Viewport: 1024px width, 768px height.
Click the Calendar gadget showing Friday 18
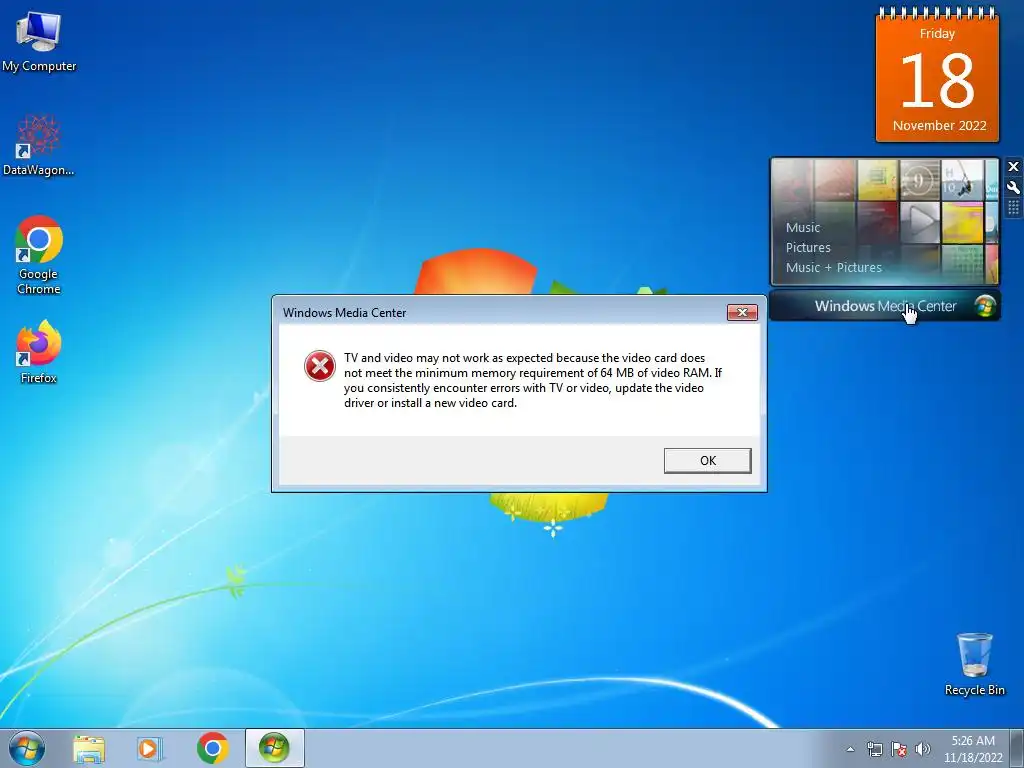pyautogui.click(x=937, y=74)
